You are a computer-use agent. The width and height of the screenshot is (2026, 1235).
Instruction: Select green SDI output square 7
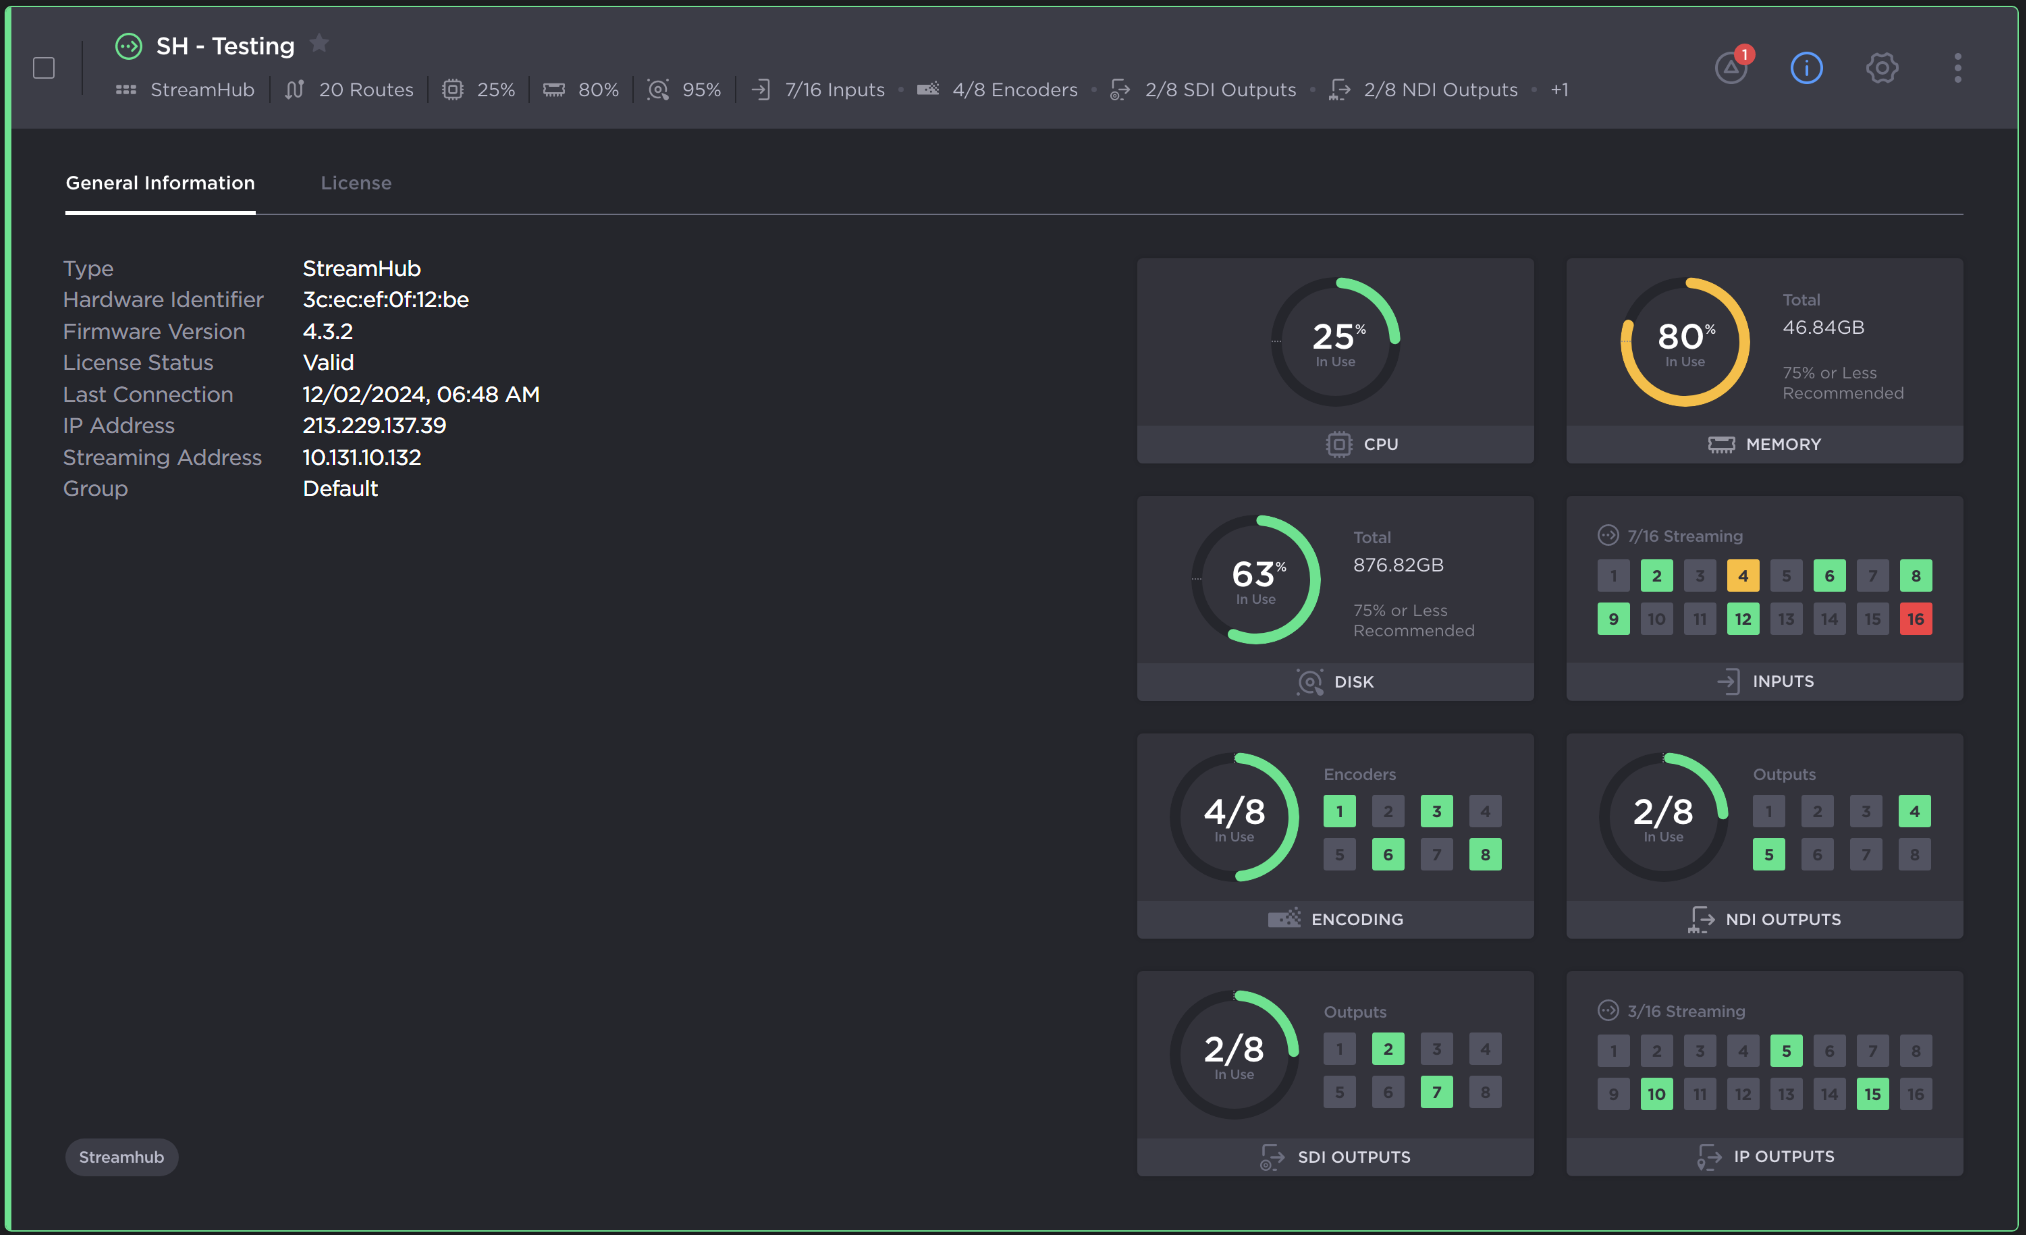[1437, 1092]
